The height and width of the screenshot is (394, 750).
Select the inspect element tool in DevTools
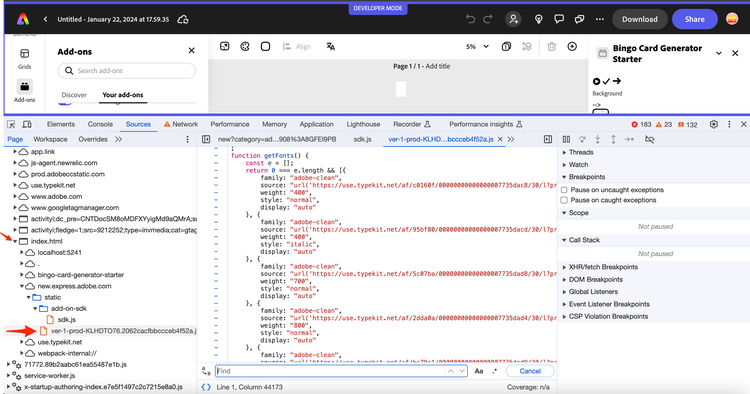tap(11, 124)
